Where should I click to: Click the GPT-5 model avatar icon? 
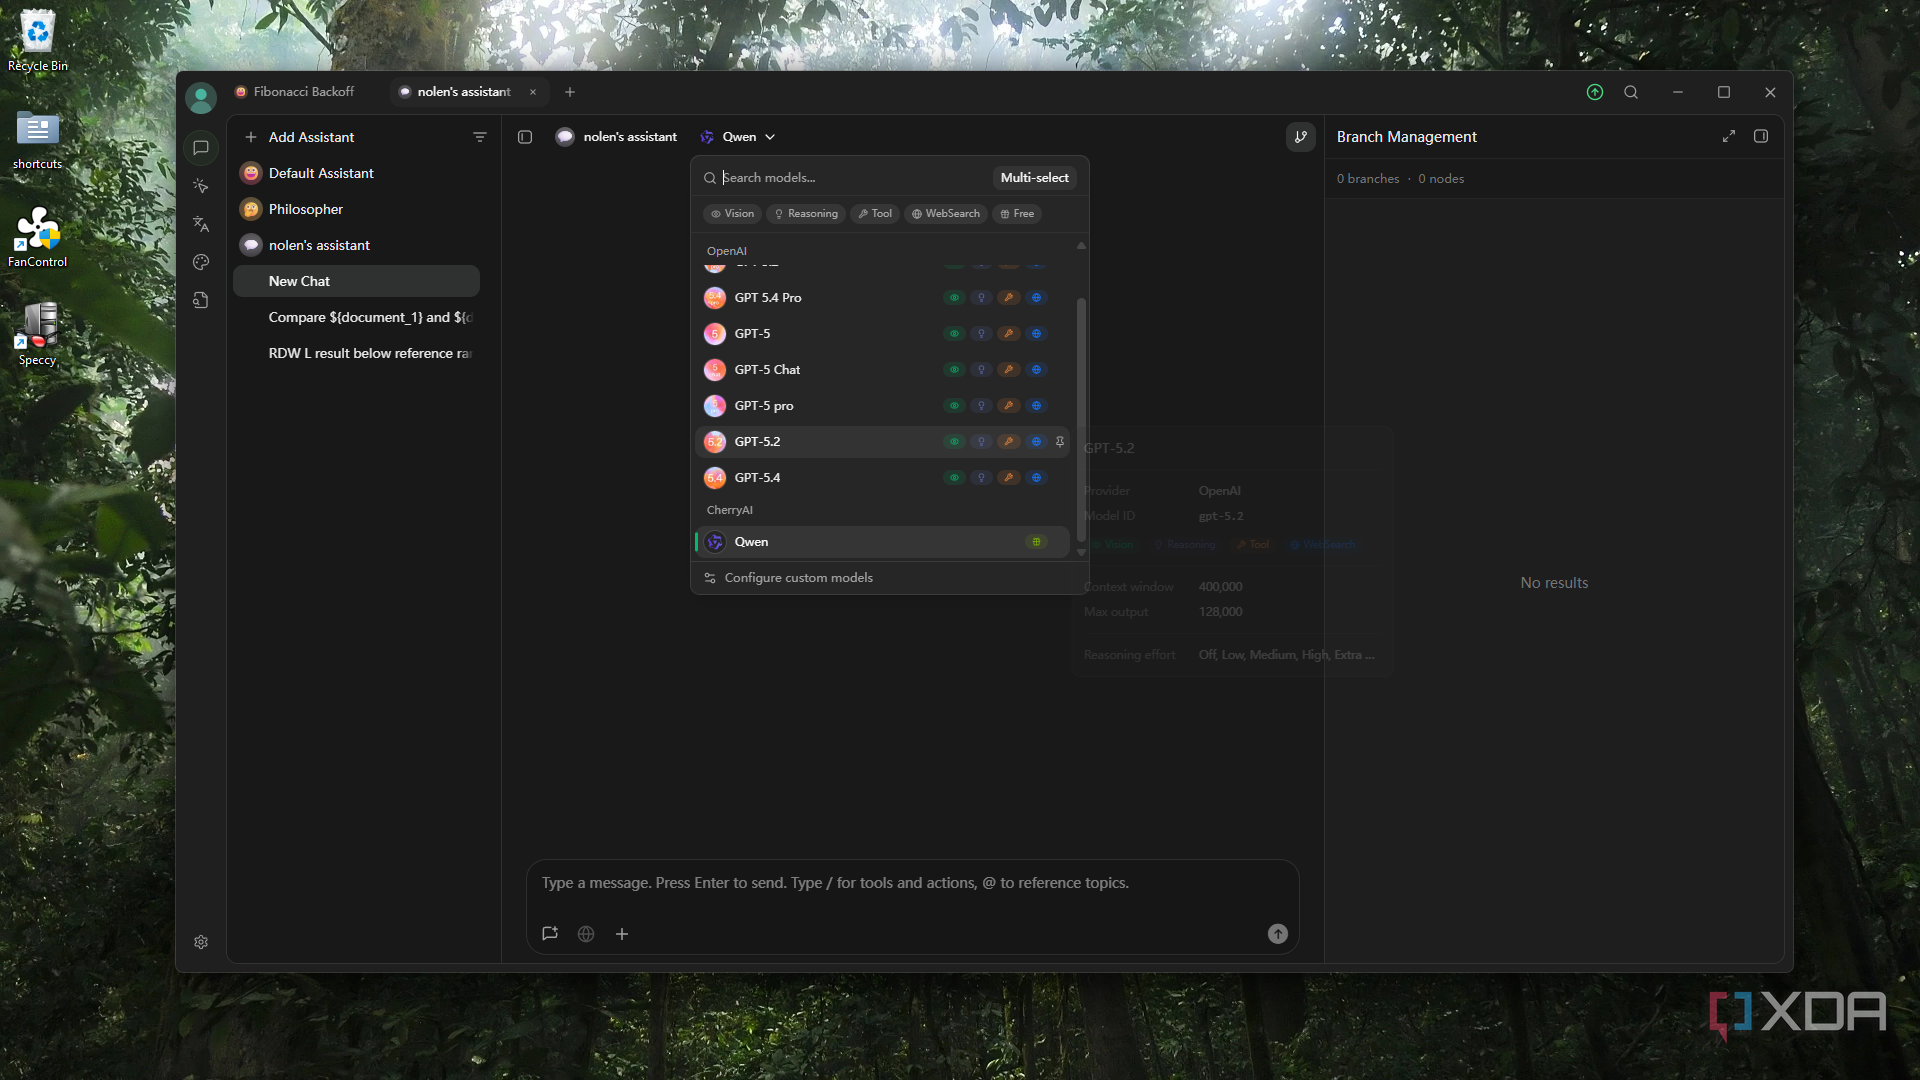point(715,333)
